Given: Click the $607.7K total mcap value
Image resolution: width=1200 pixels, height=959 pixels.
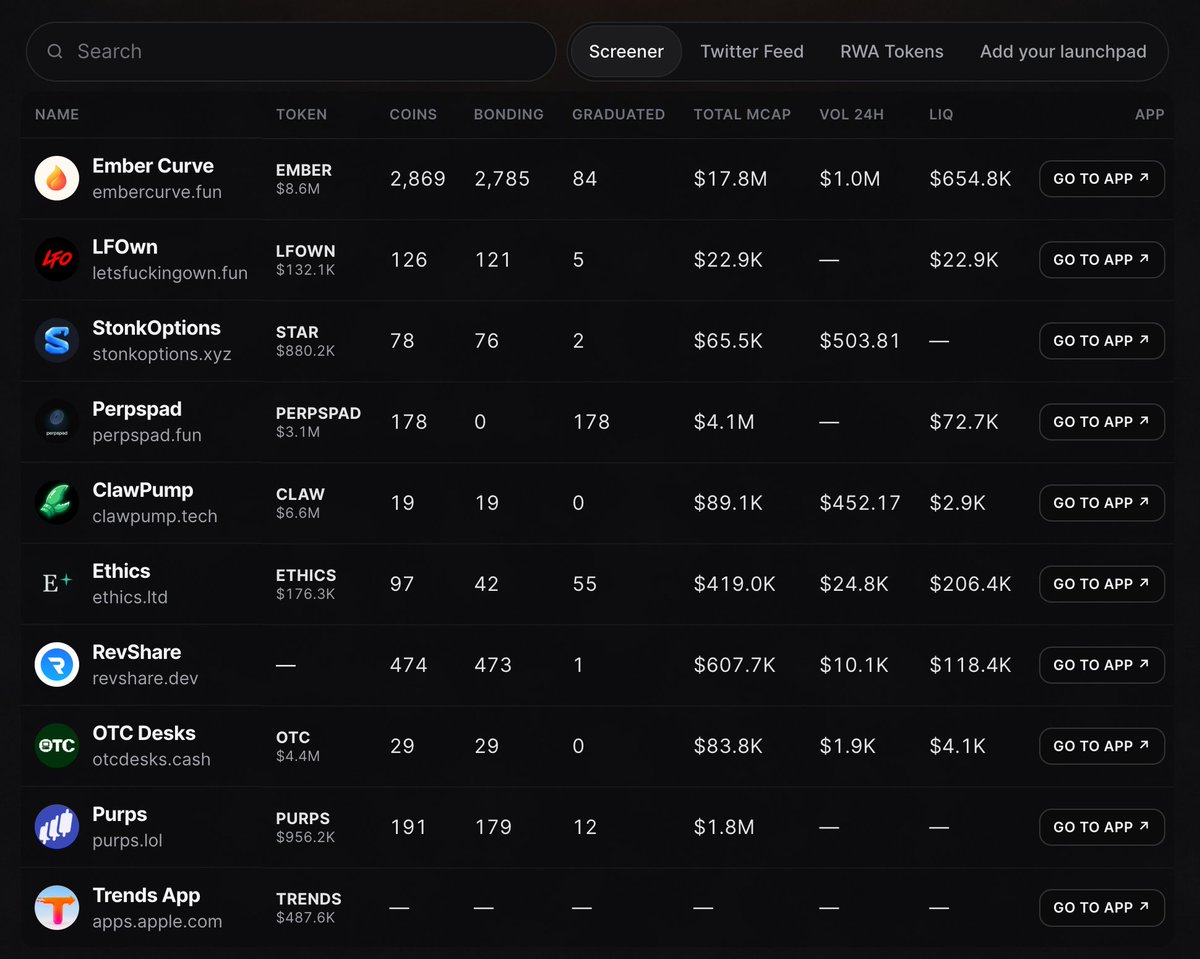Looking at the screenshot, I should [735, 665].
